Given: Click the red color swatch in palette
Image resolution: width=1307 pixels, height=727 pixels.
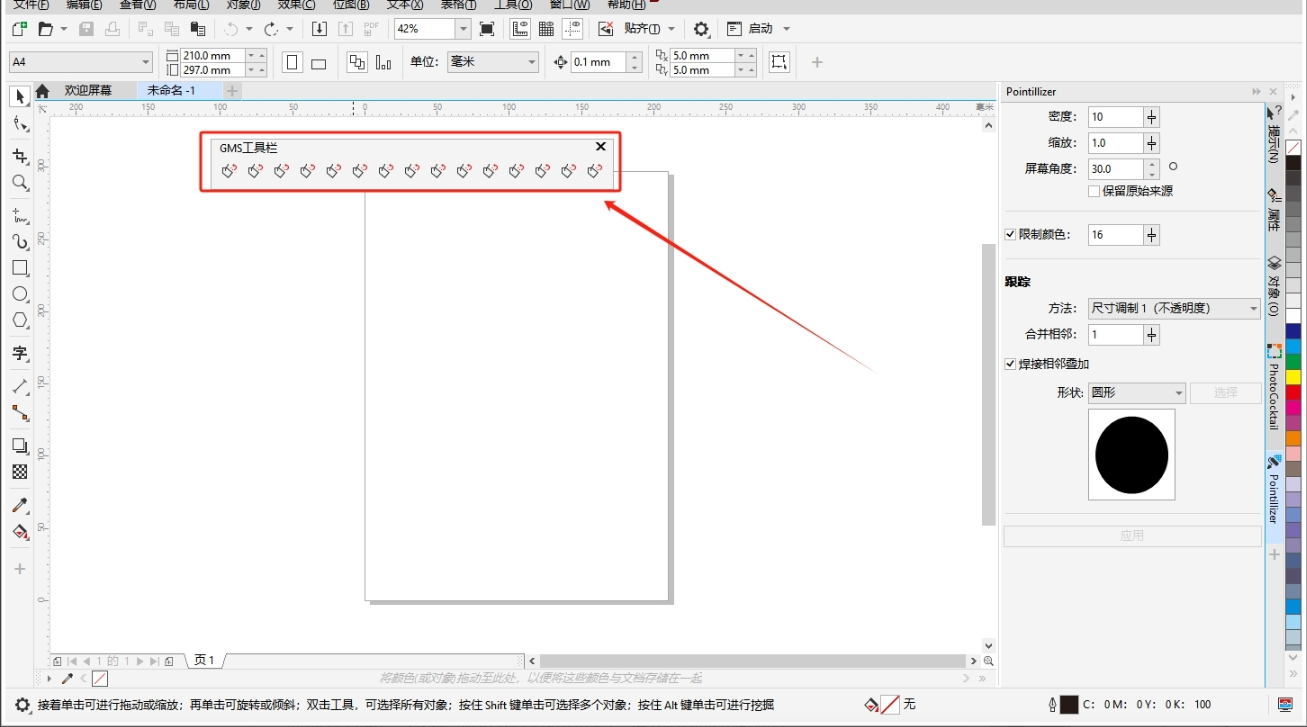Looking at the screenshot, I should pyautogui.click(x=1293, y=392).
